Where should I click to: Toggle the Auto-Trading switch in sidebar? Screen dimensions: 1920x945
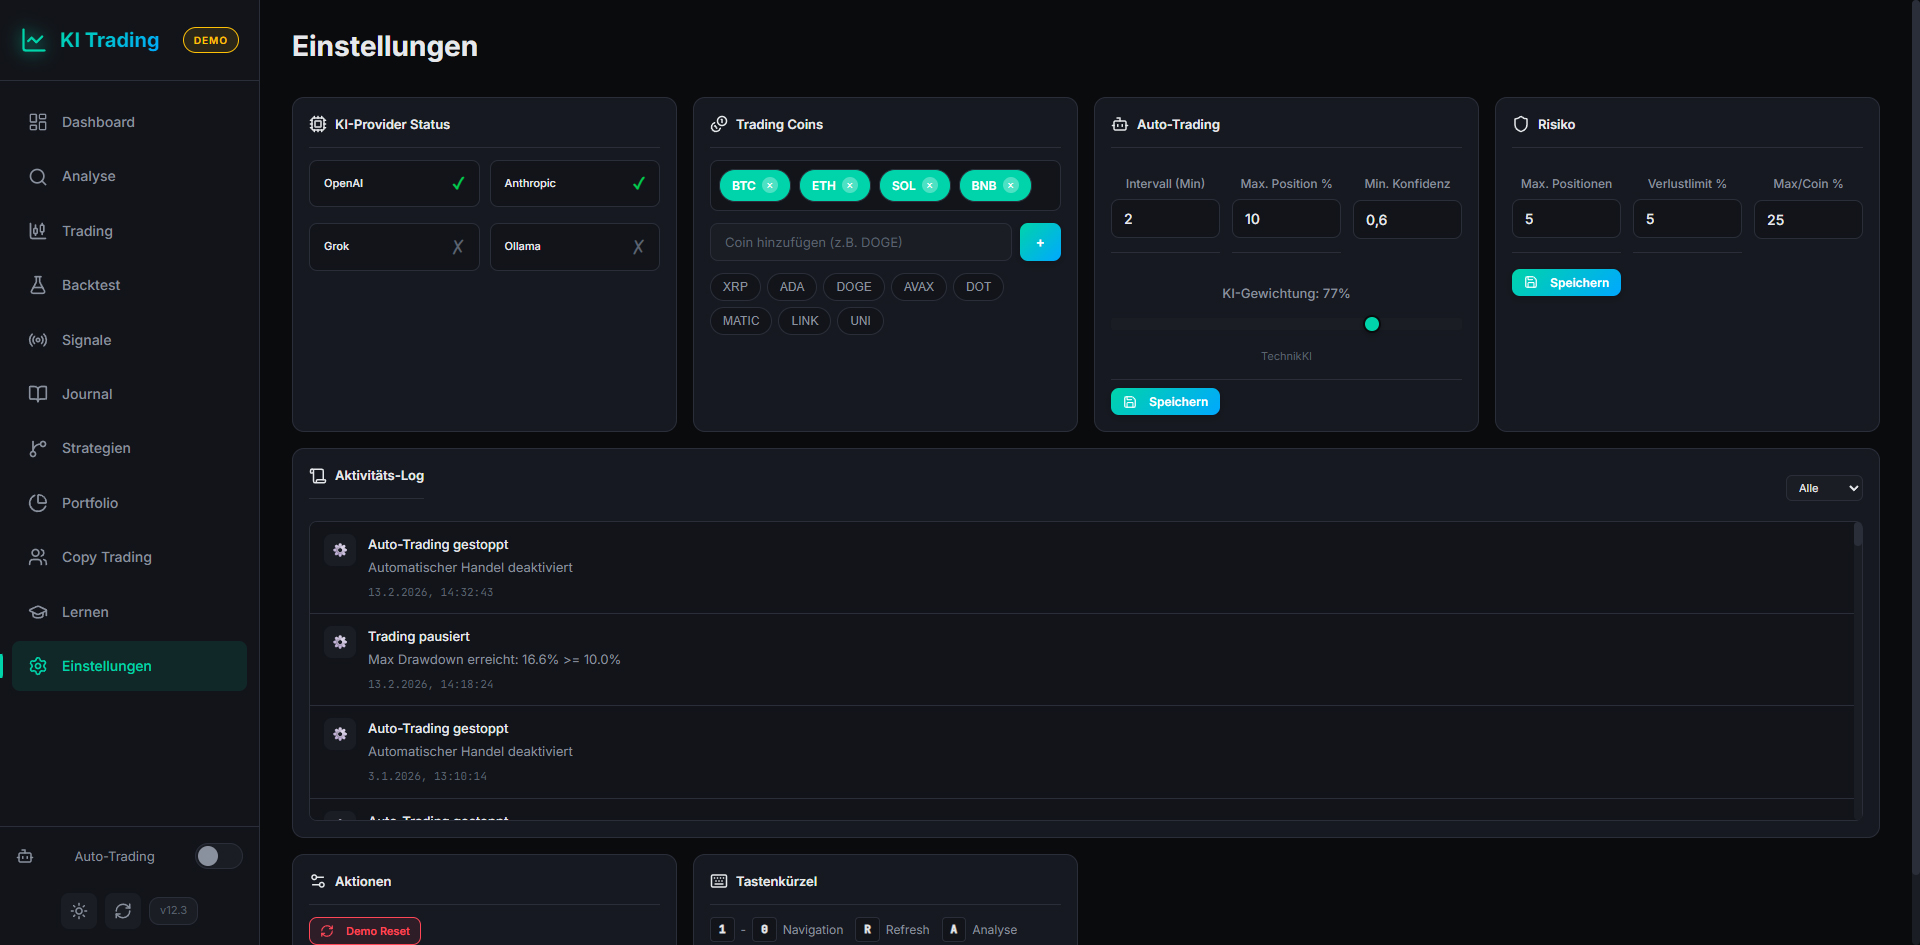coord(218,856)
